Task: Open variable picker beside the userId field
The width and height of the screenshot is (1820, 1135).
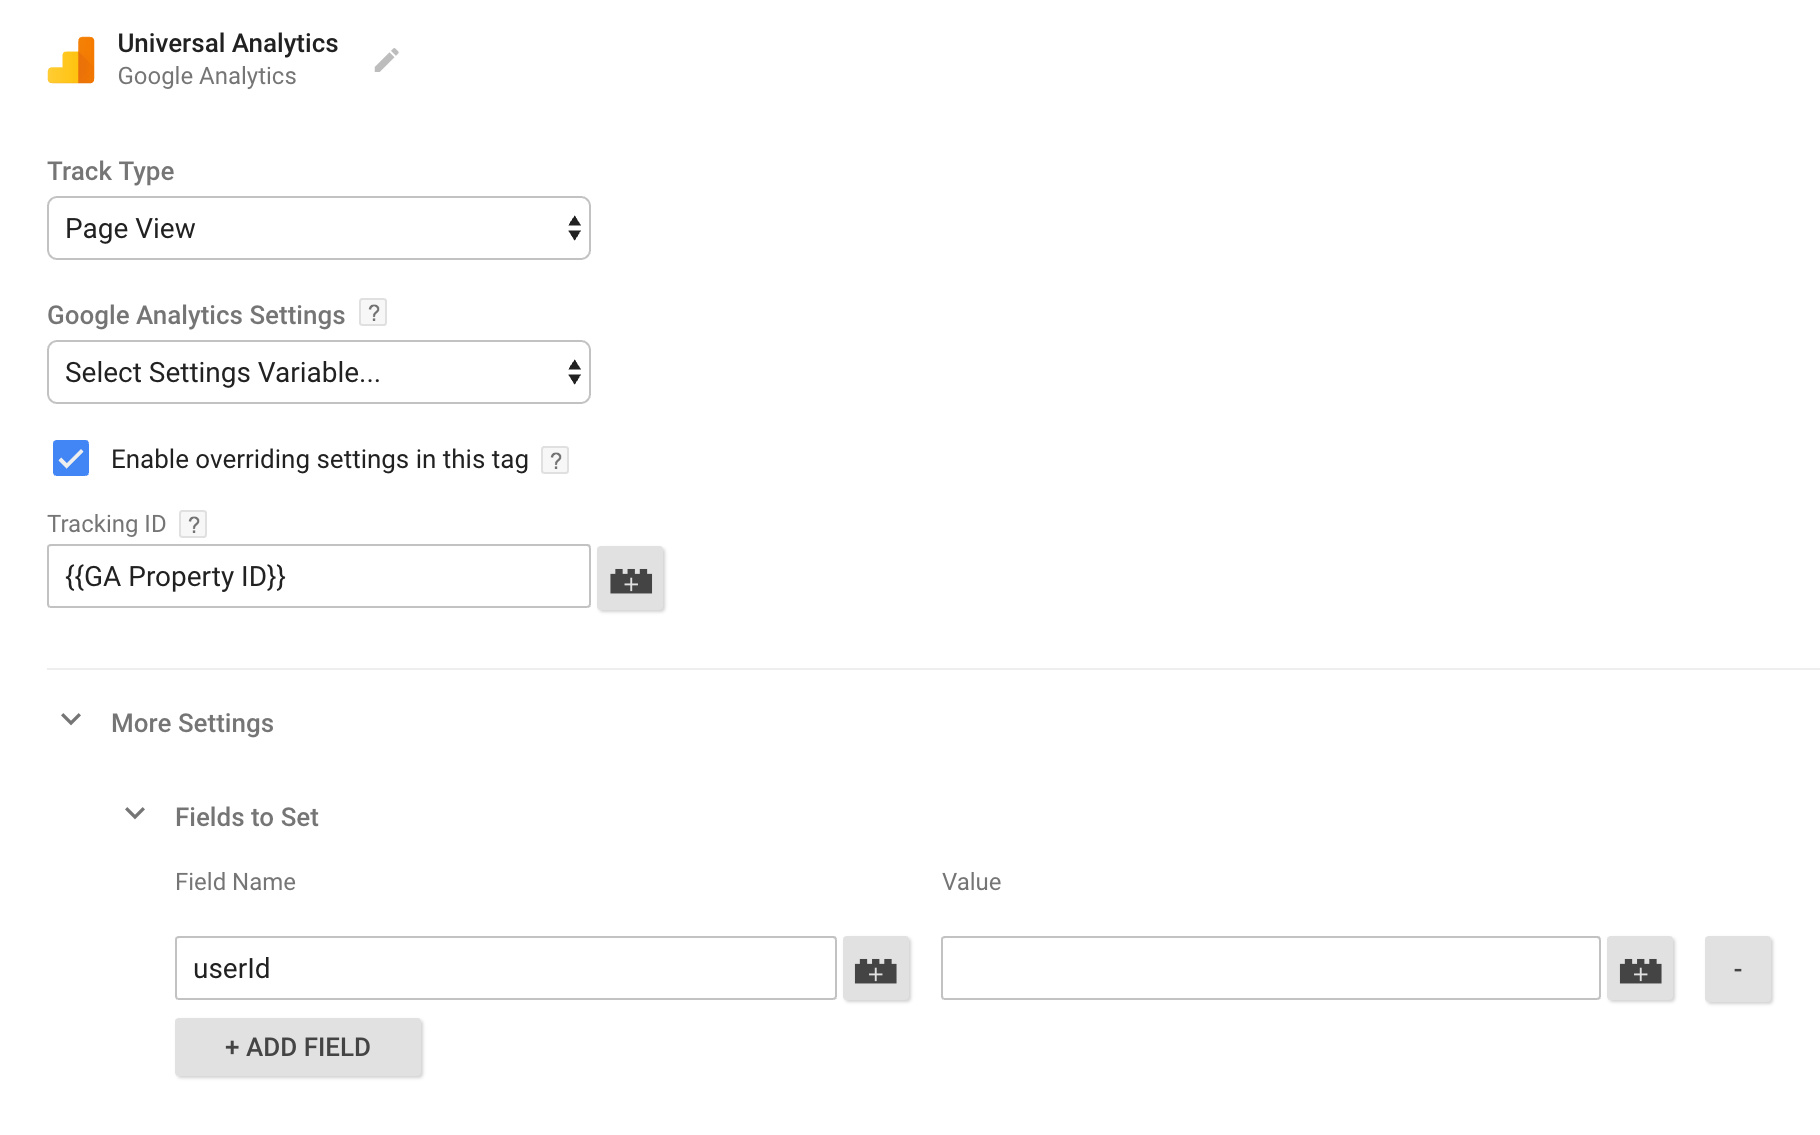Action: pos(876,968)
